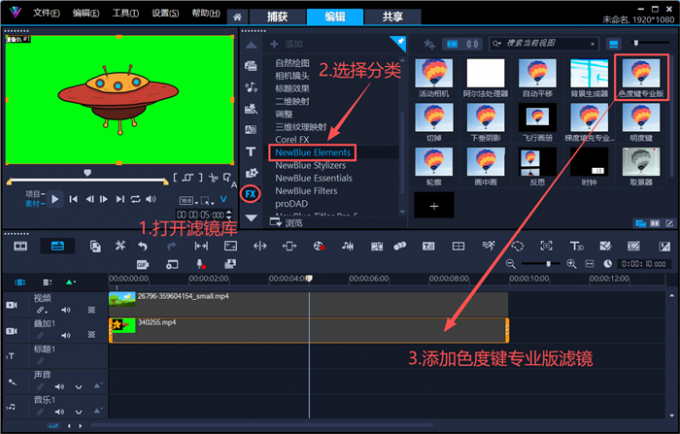Click the home tab icon
The width and height of the screenshot is (680, 434).
(x=237, y=17)
